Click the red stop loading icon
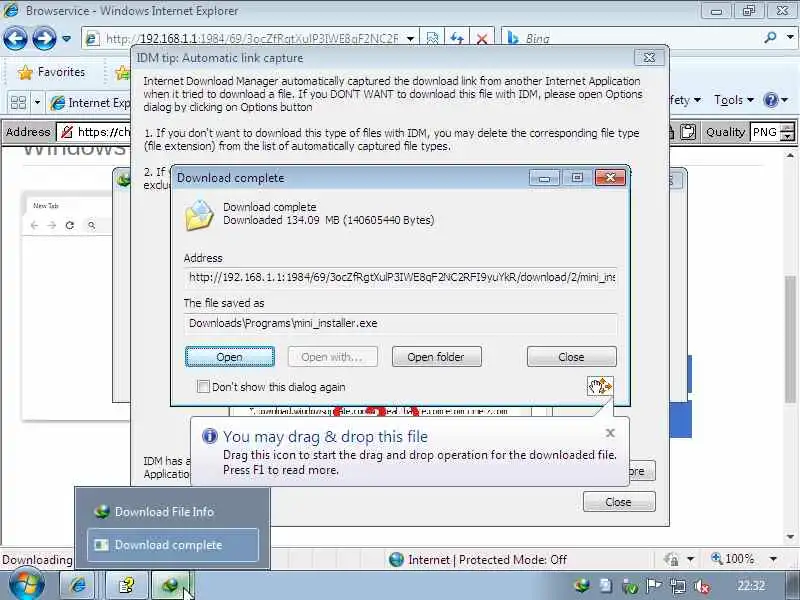 (x=482, y=39)
